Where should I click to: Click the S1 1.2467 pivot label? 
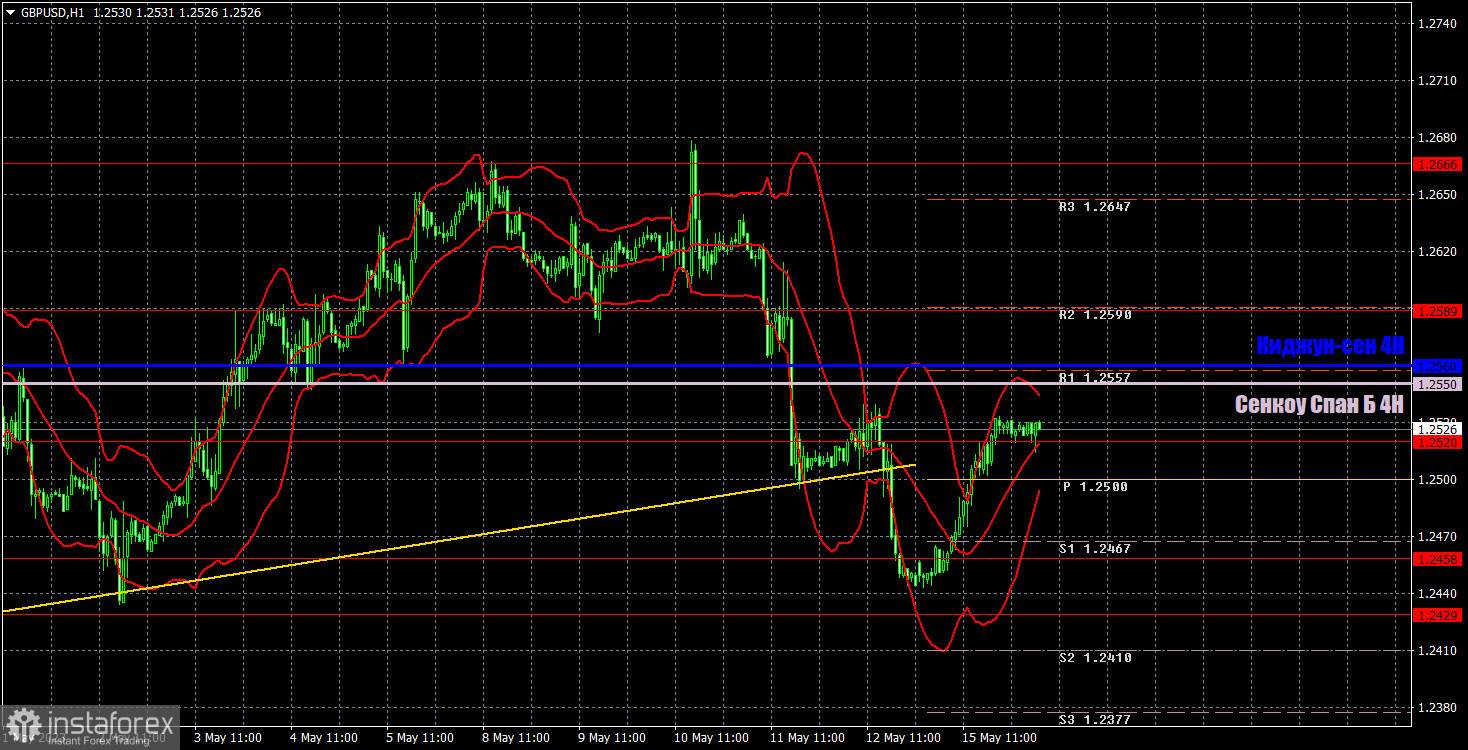click(x=1094, y=549)
